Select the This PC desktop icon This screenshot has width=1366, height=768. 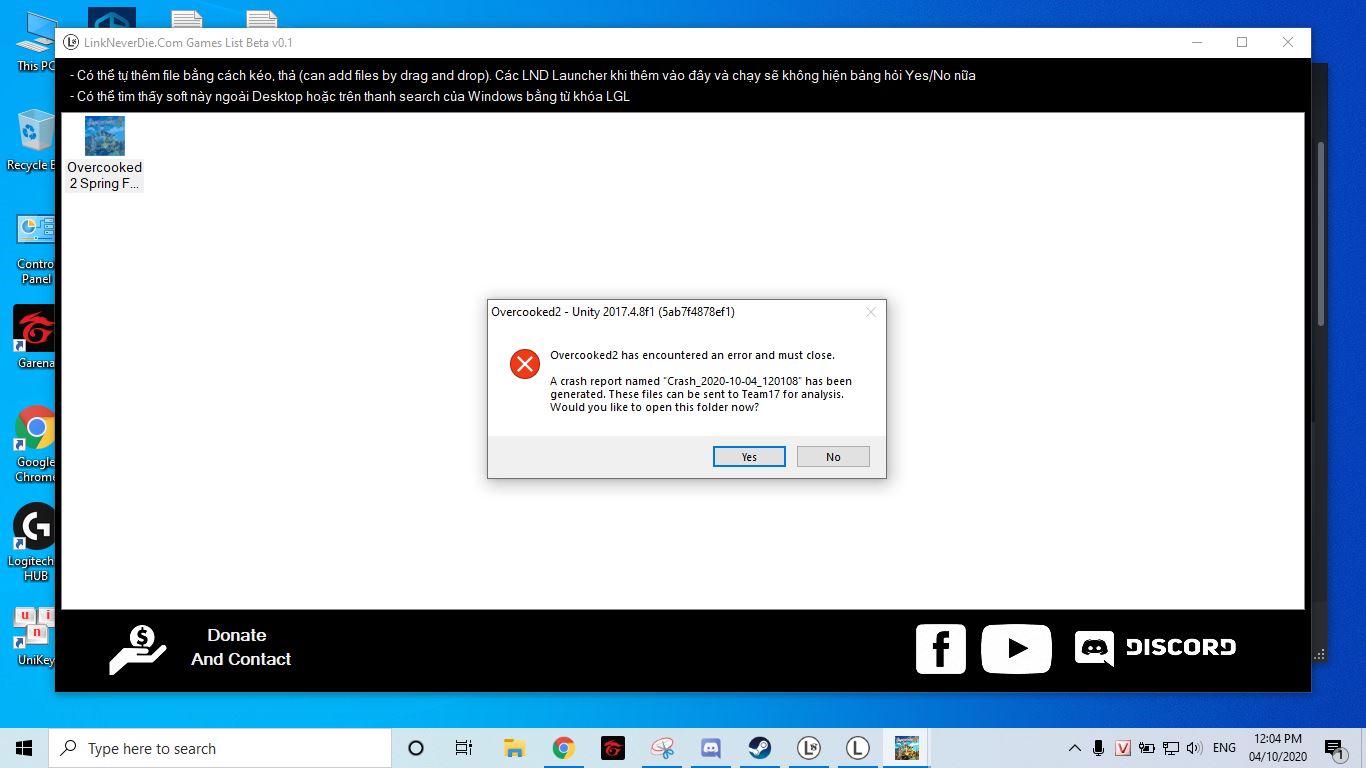pyautogui.click(x=35, y=42)
